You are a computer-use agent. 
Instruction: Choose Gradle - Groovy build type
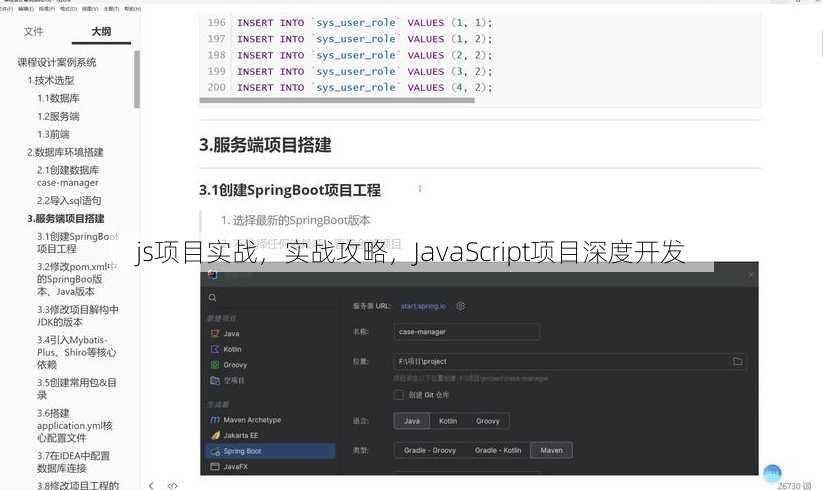coord(430,450)
